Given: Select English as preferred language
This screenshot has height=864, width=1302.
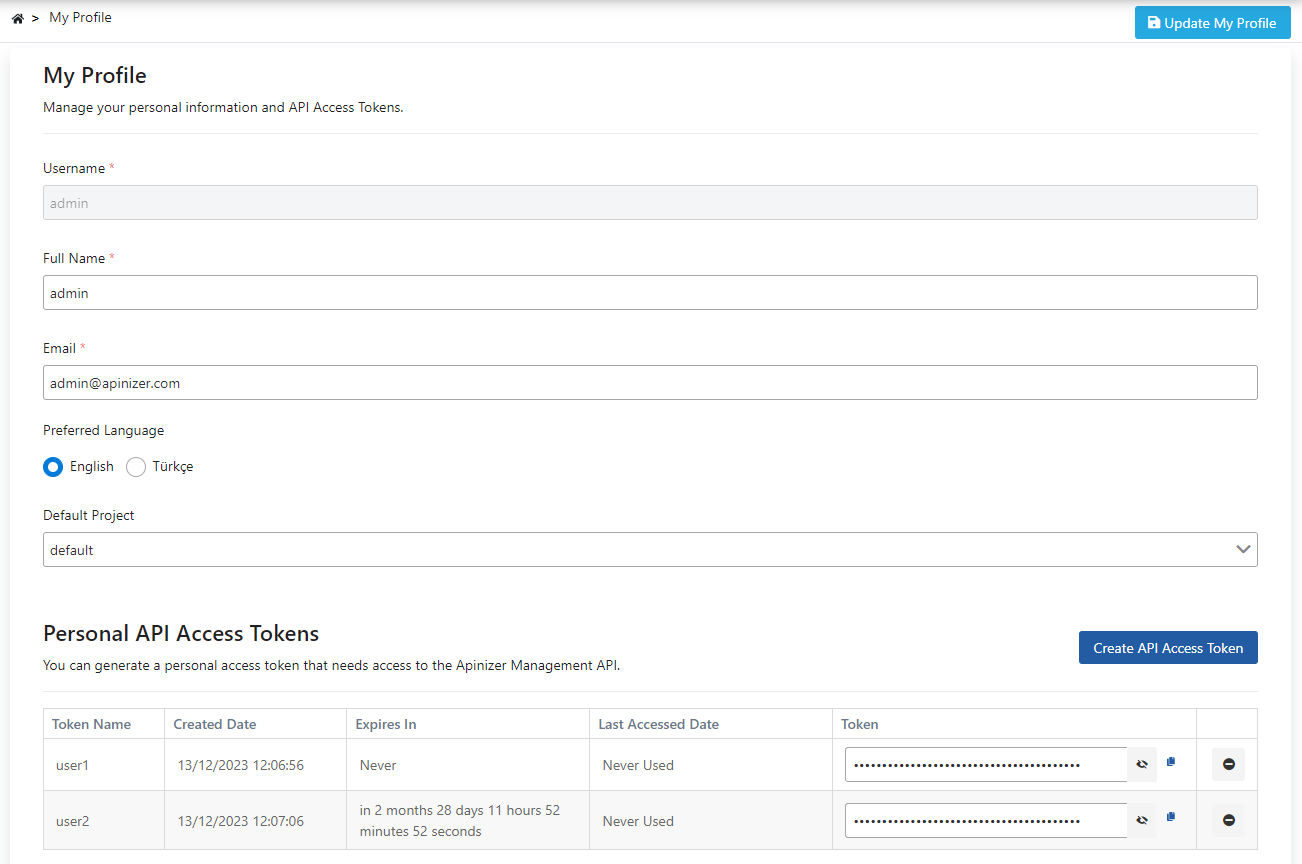Looking at the screenshot, I should pos(54,467).
